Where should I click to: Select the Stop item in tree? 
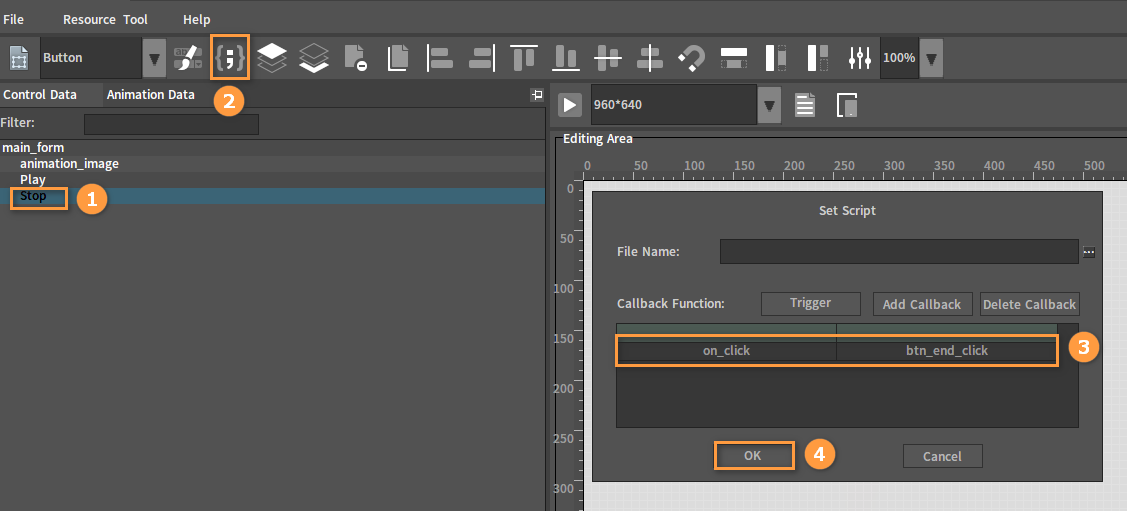click(x=34, y=195)
